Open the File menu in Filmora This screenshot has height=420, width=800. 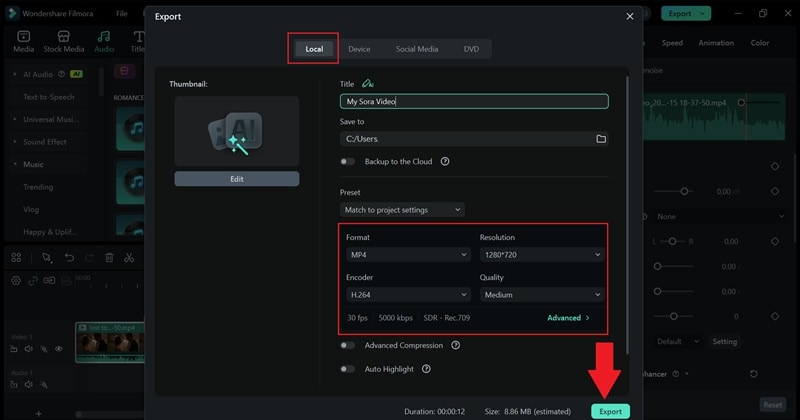point(121,14)
